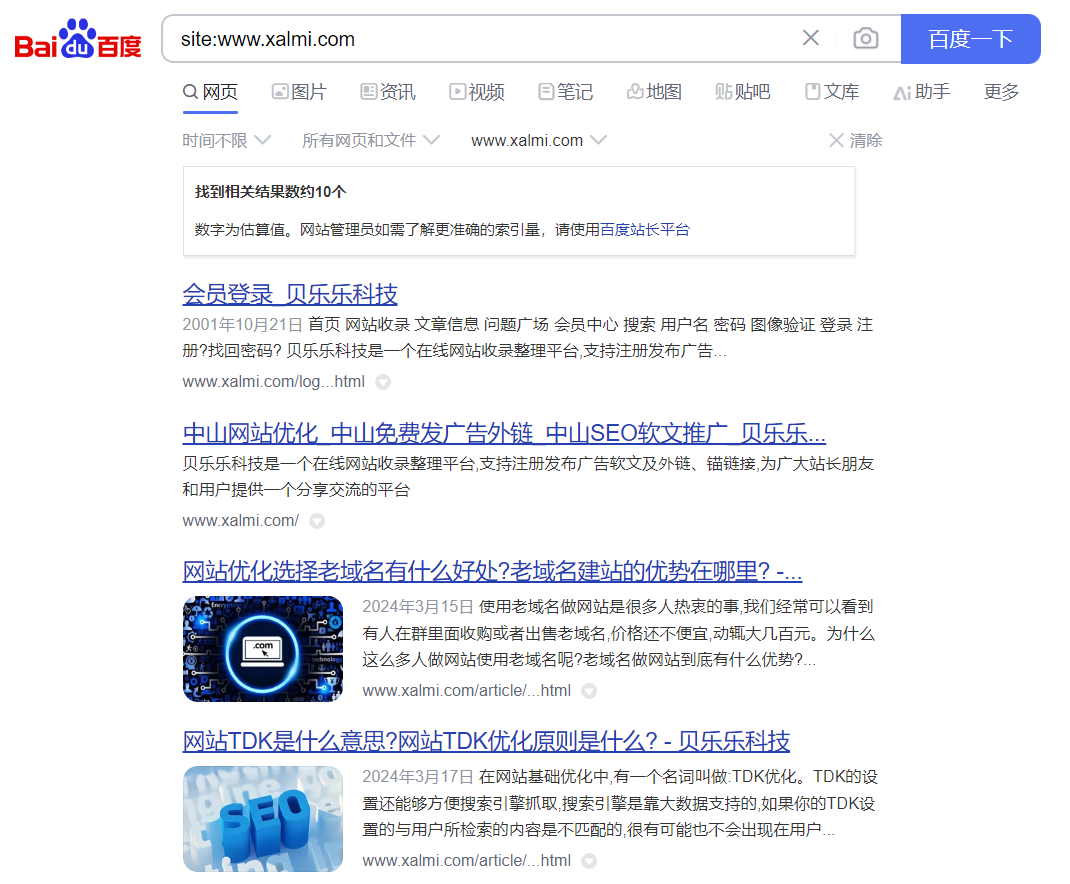Viewport: 1070px width, 884px height.
Task: Open the 百度站长平台 link
Action: (645, 229)
